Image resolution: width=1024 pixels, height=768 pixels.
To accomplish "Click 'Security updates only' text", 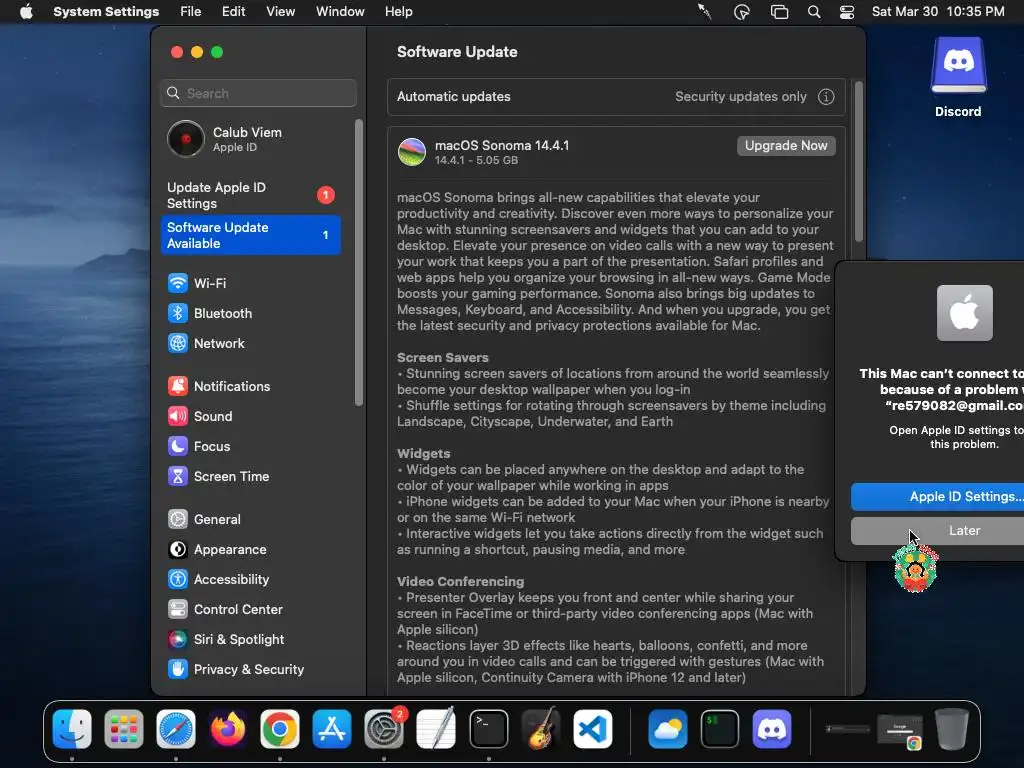I will (x=741, y=97).
